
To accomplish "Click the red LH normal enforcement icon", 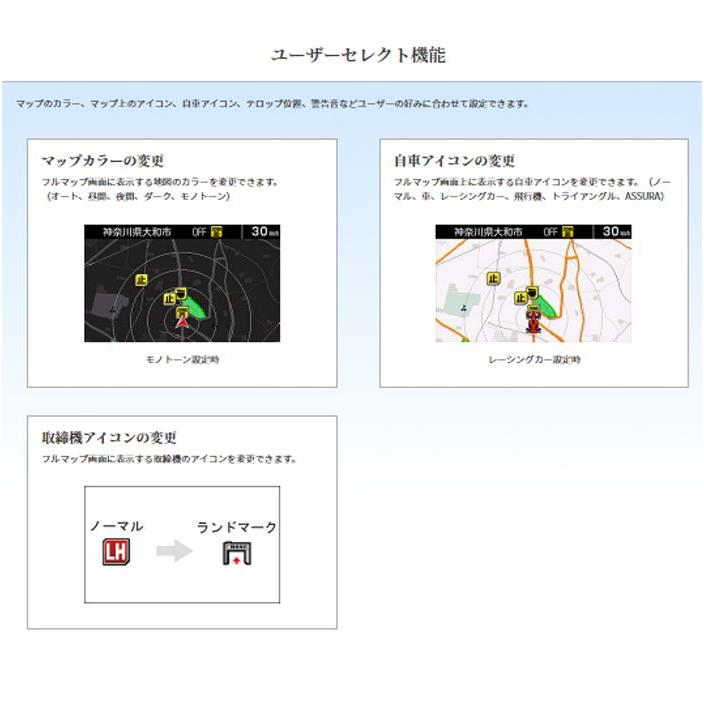I will (116, 551).
